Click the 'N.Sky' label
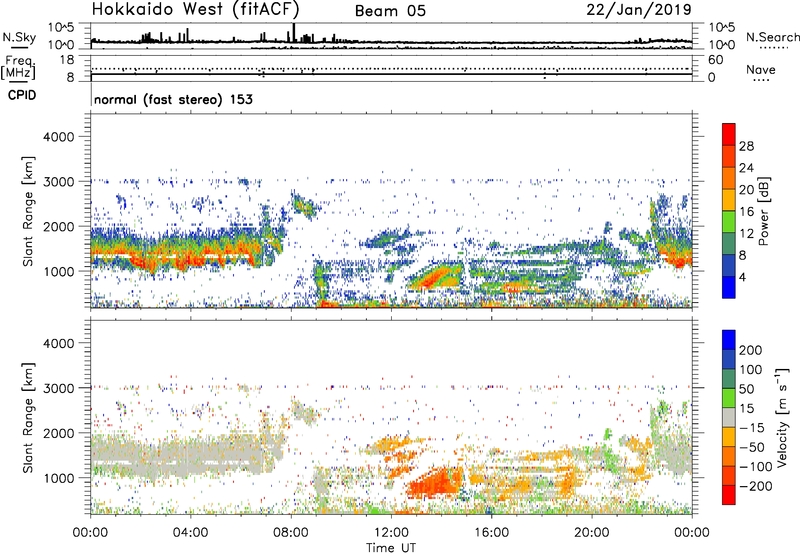This screenshot has height=554, width=800. click(x=19, y=37)
